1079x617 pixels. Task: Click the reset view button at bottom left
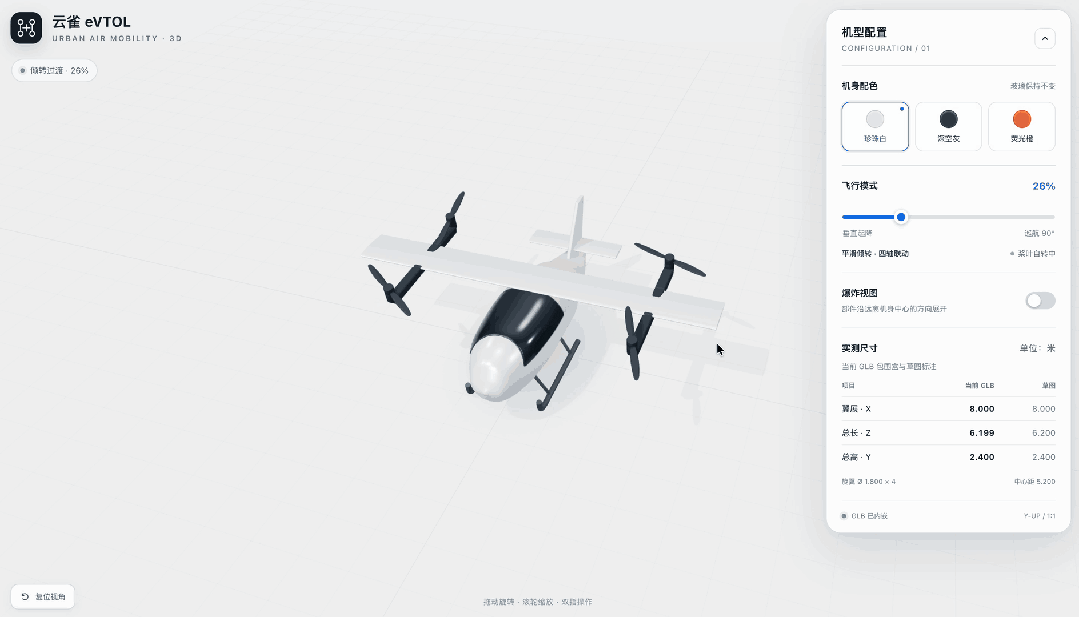point(43,596)
